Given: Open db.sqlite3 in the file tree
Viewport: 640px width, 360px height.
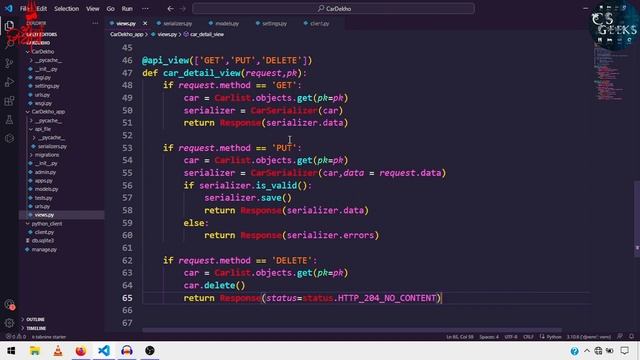Looking at the screenshot, I should click(x=42, y=241).
